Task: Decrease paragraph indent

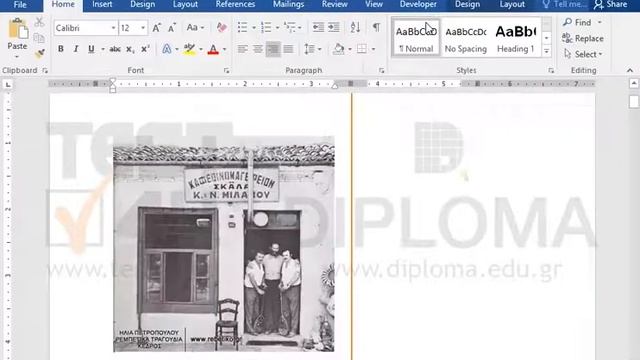Action: point(318,27)
